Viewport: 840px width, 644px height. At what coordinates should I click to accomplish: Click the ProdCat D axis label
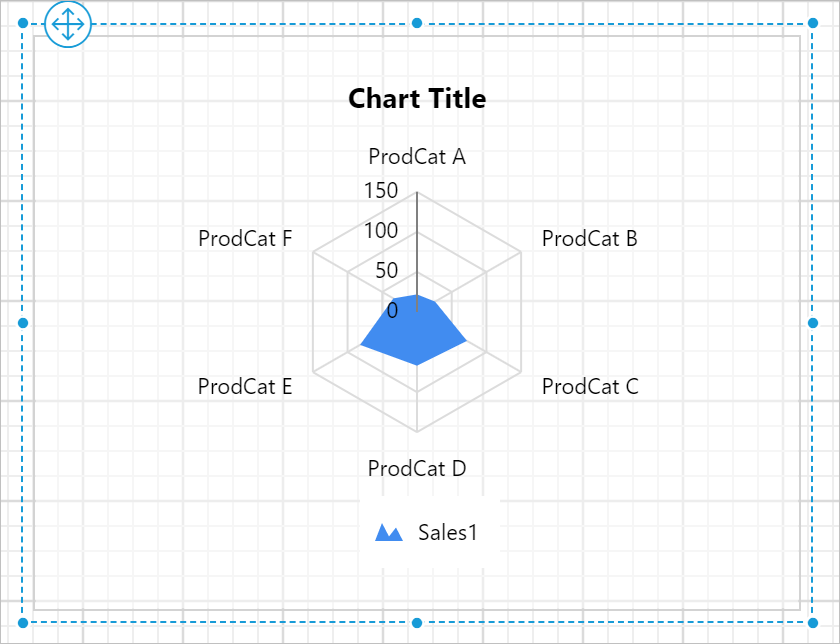(419, 468)
